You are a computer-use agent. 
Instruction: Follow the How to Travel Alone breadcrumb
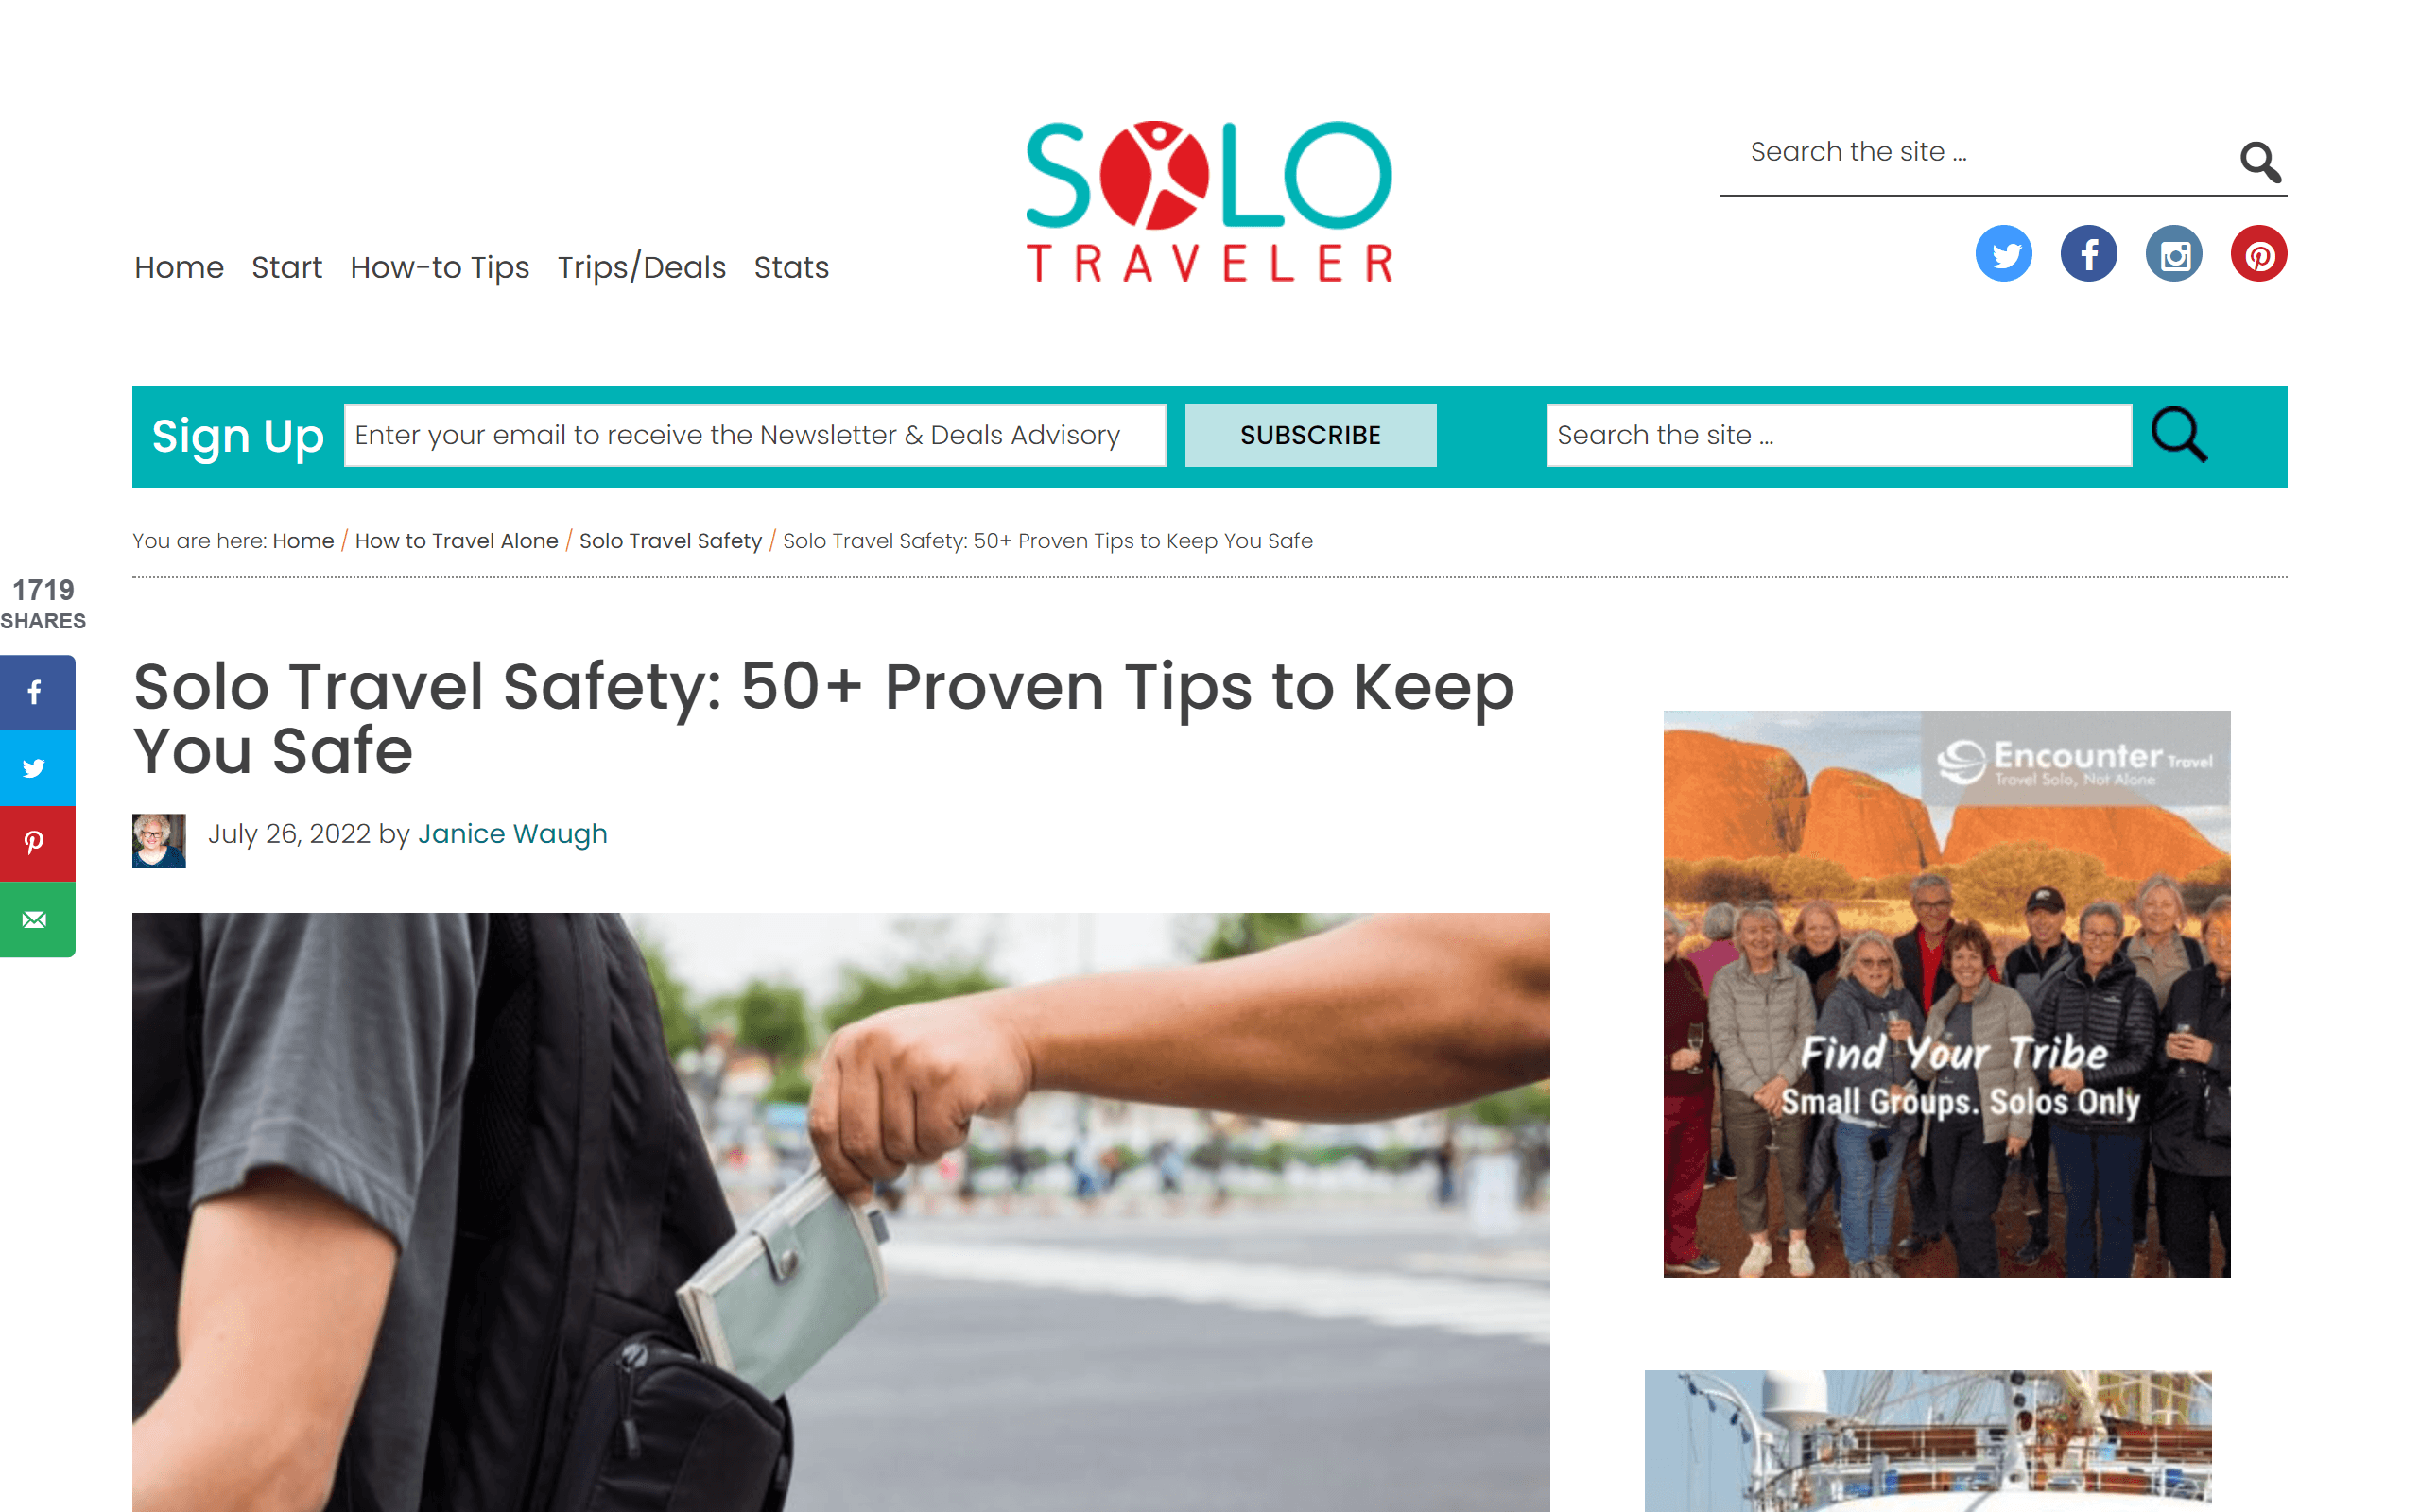tap(456, 541)
